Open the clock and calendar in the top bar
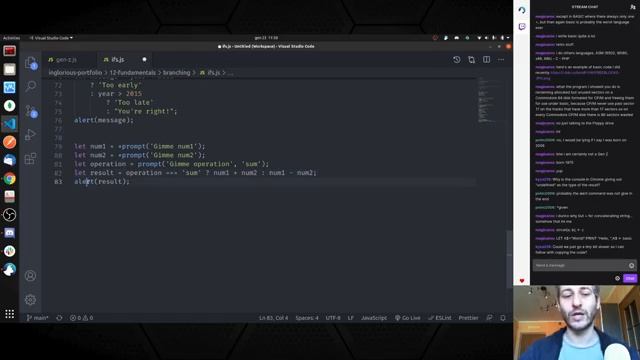 point(266,38)
